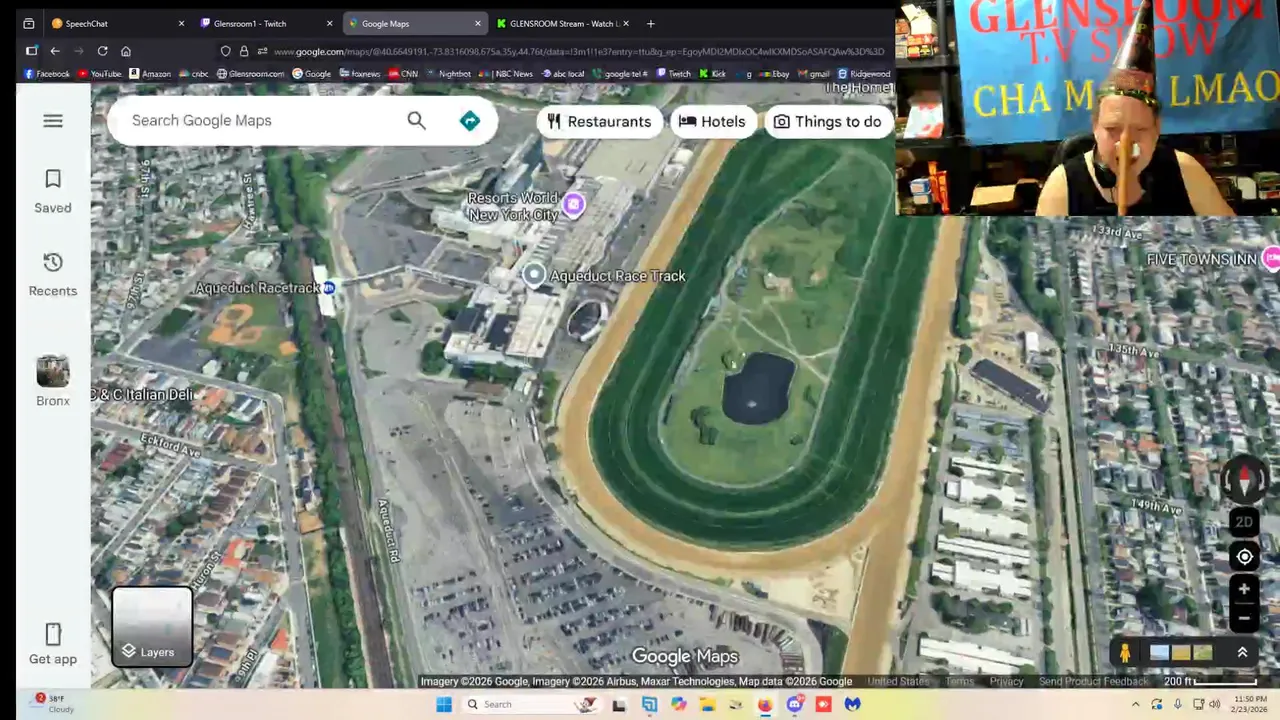Go to browser home page
The image size is (1280, 720).
(x=126, y=51)
